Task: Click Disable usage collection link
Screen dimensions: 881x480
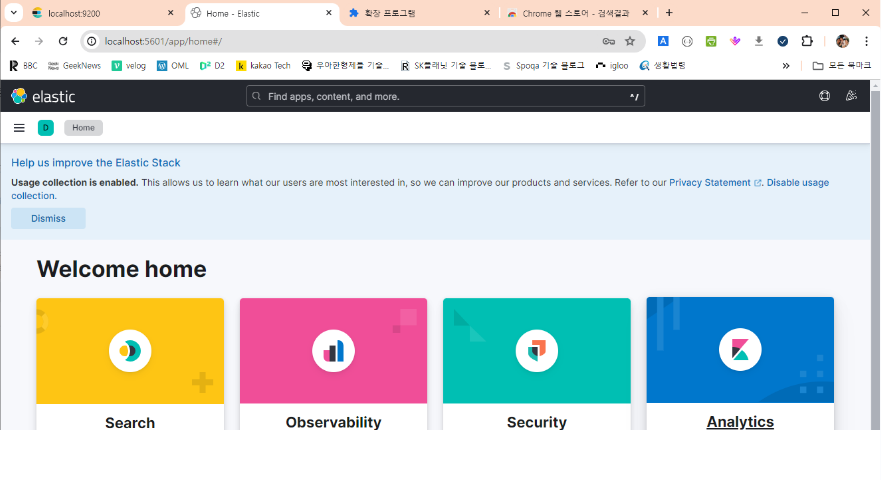Action: [x=798, y=183]
